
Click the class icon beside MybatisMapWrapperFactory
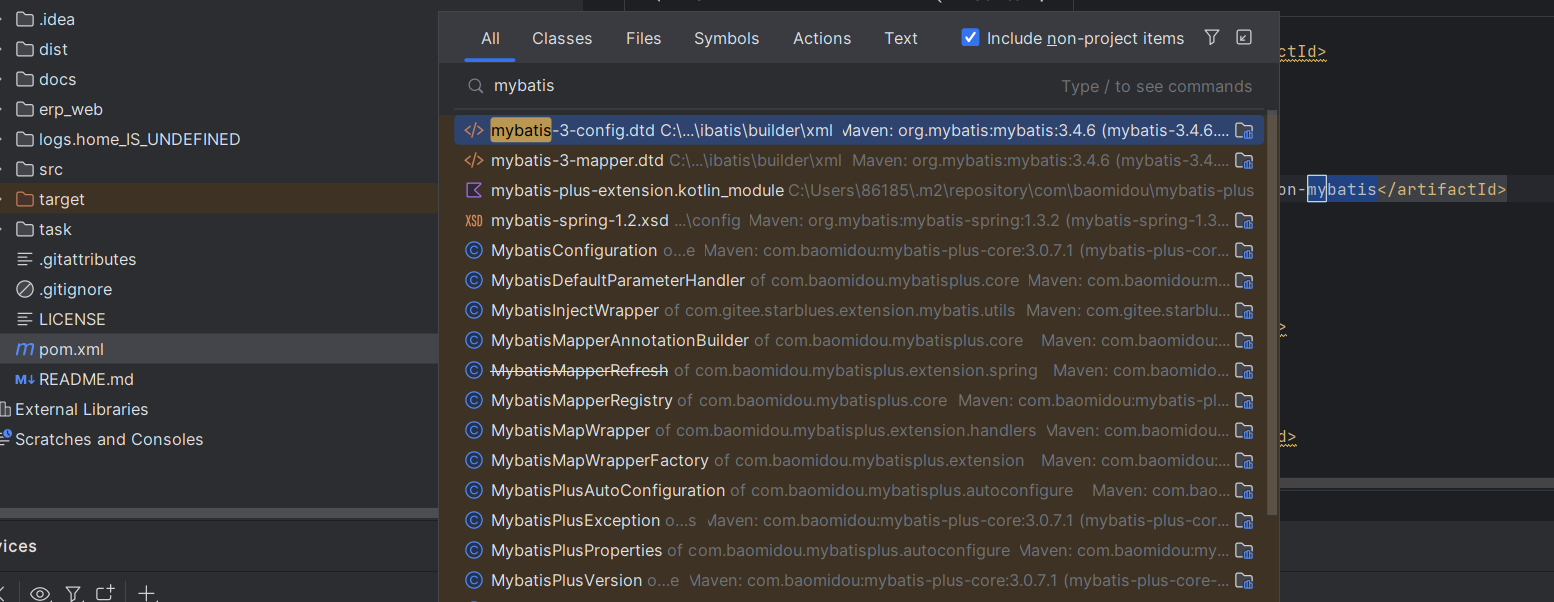click(x=474, y=460)
